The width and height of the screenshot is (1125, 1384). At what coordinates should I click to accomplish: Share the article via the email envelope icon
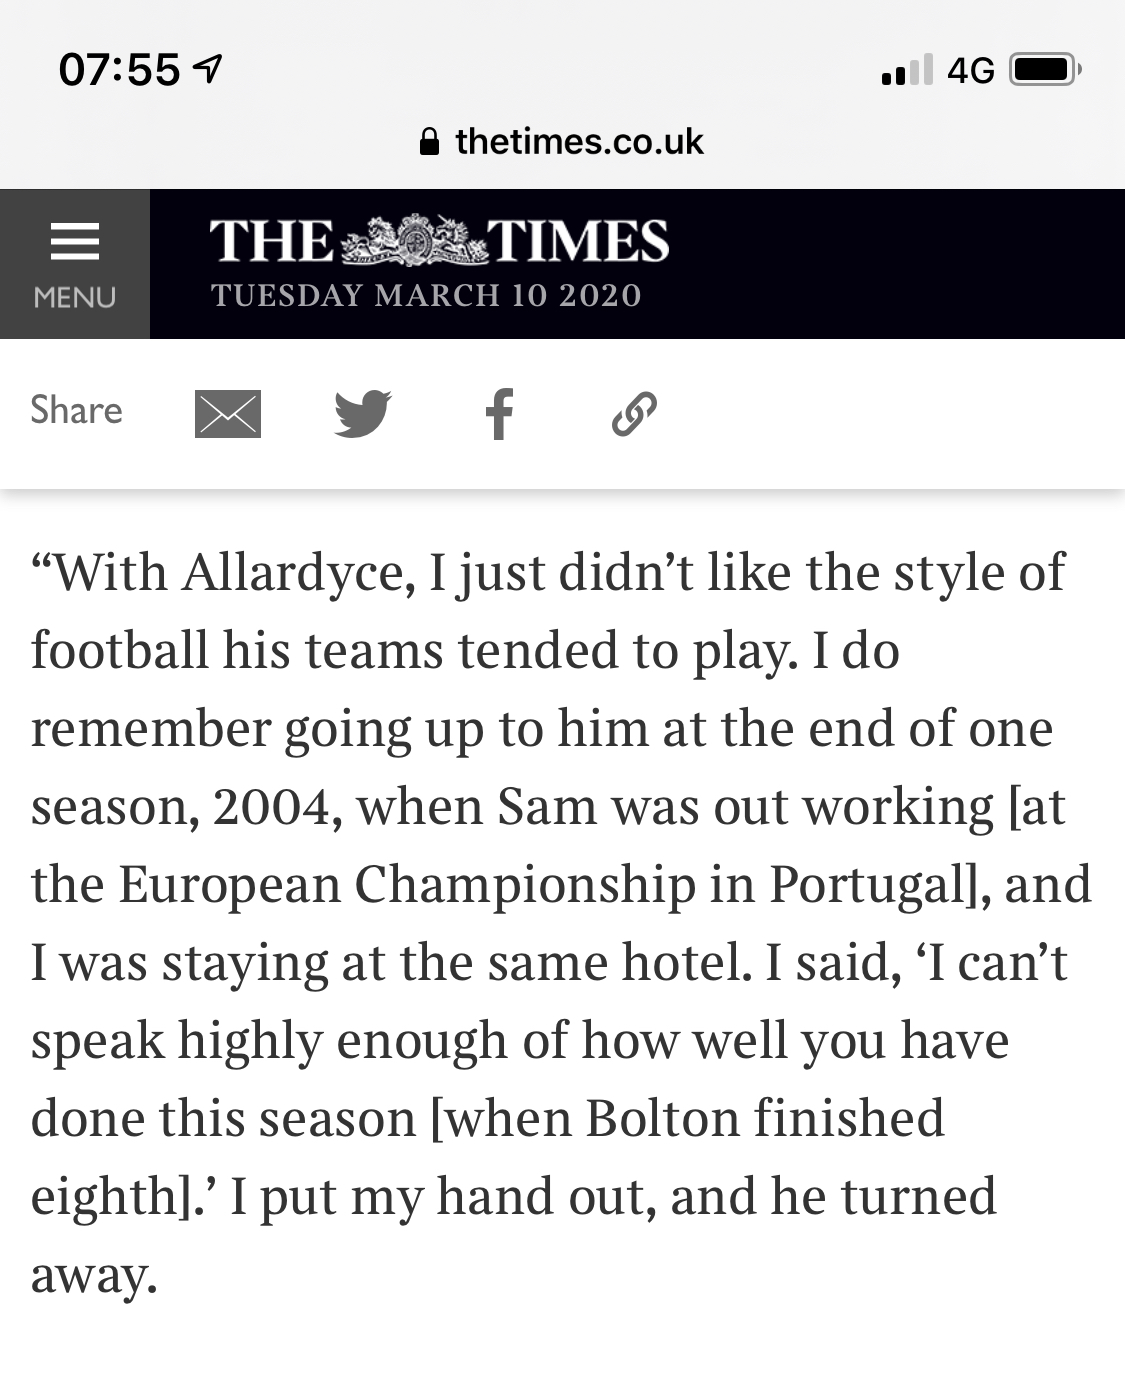[x=228, y=413]
